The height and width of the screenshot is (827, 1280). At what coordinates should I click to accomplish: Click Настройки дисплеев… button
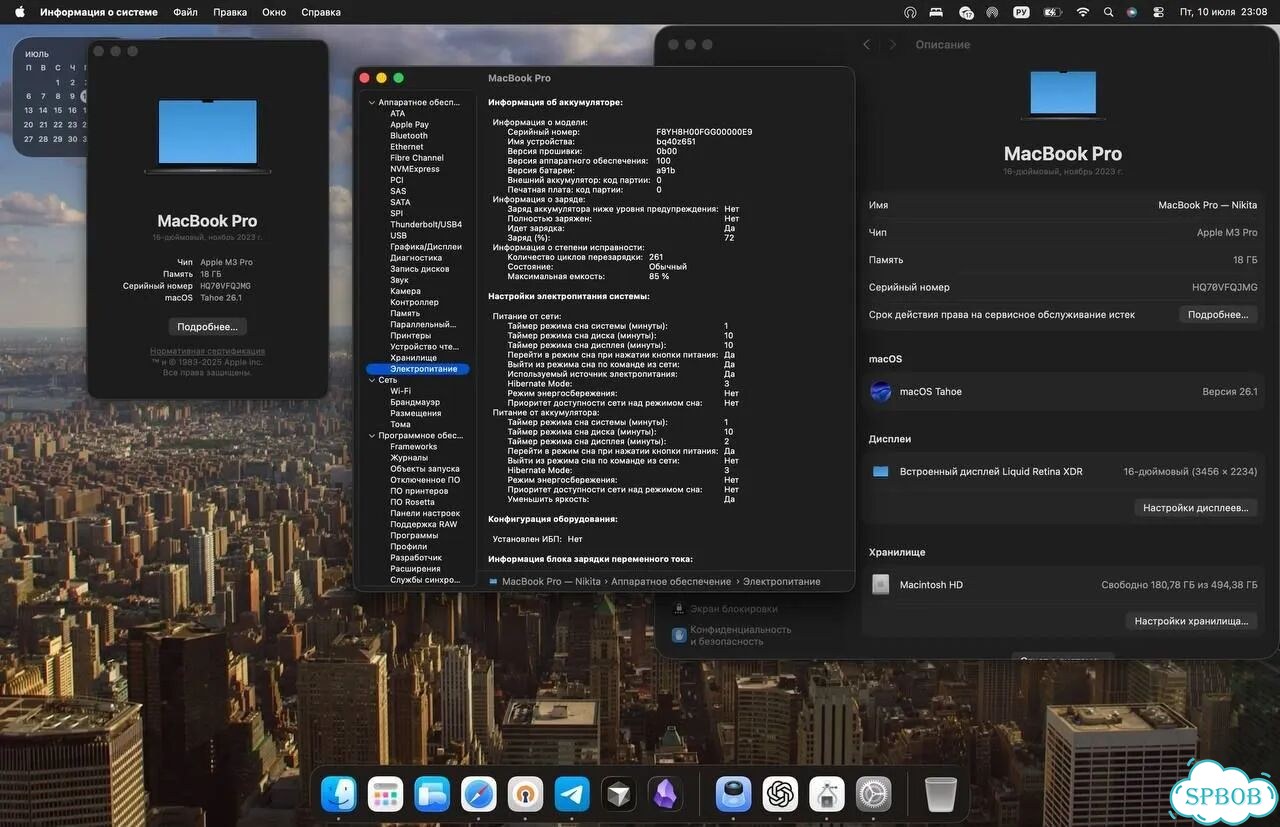tap(1195, 508)
